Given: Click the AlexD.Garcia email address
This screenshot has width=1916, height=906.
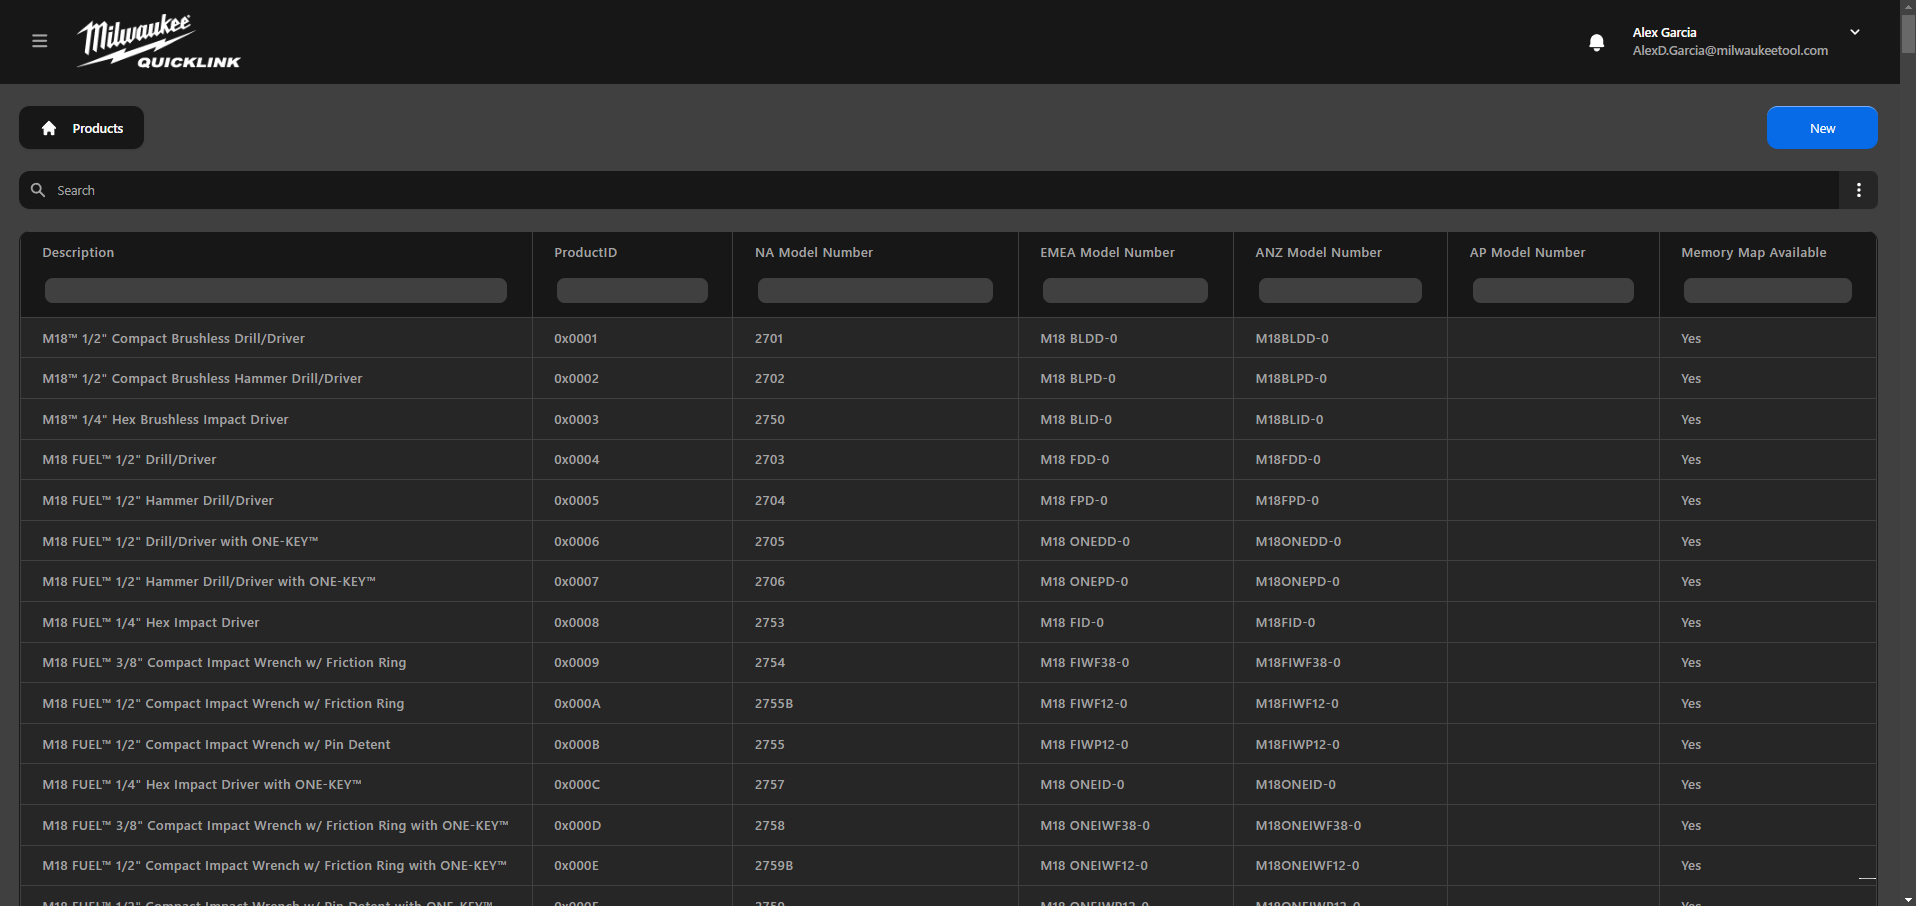Looking at the screenshot, I should [x=1730, y=50].
